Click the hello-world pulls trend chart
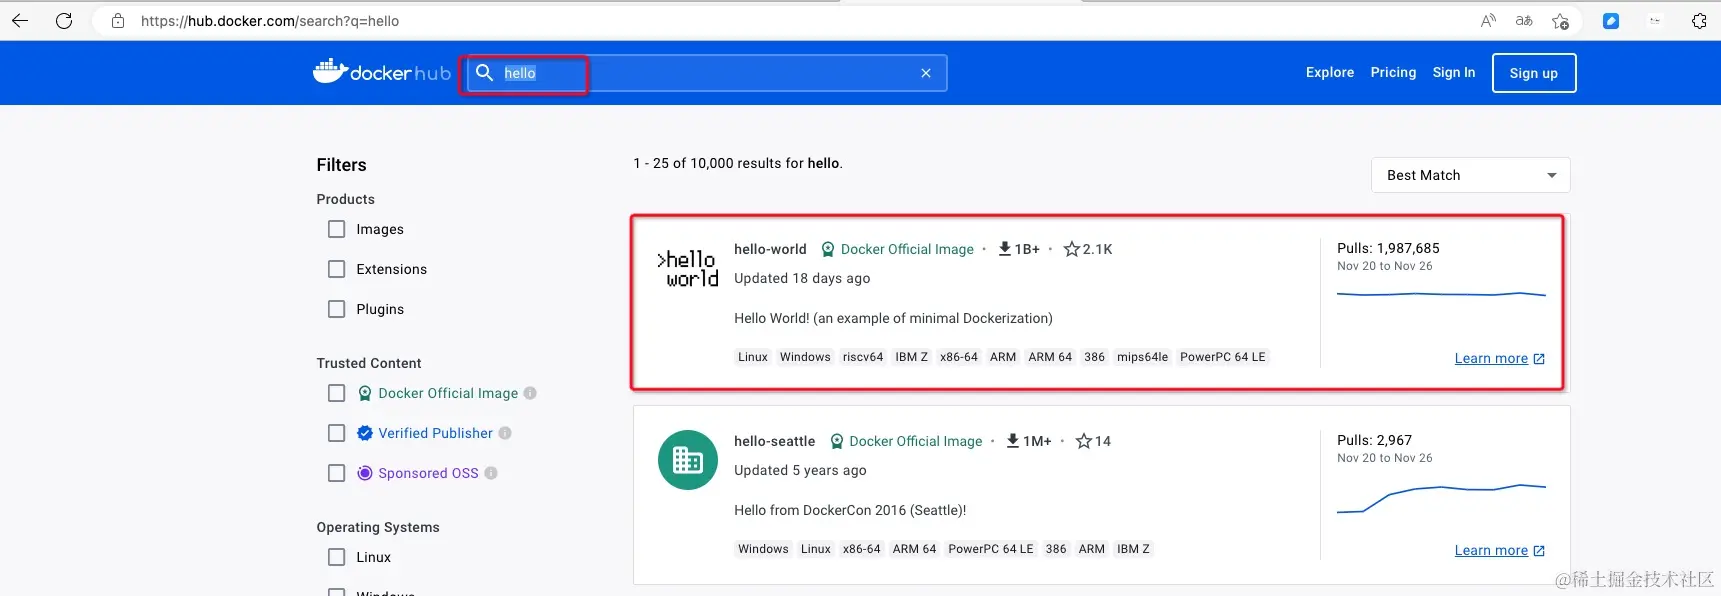This screenshot has height=596, width=1721. 1441,294
